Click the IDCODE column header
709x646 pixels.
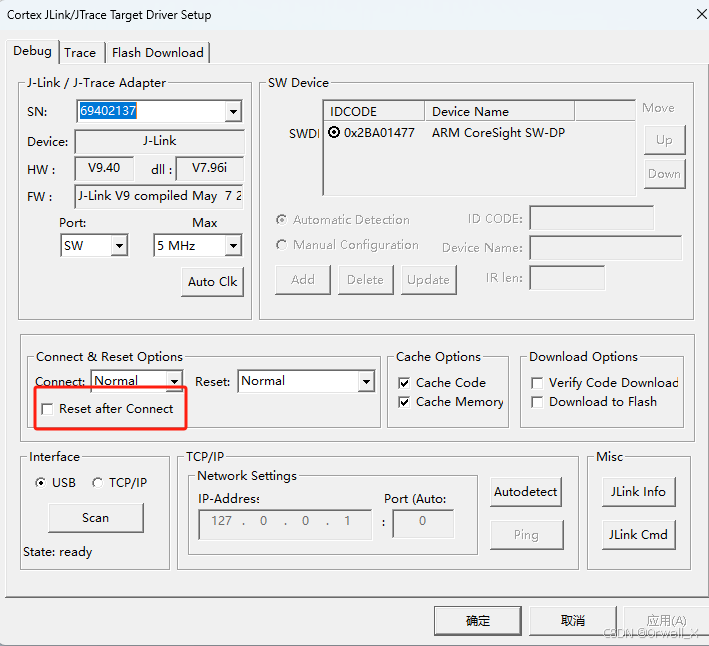[x=374, y=111]
